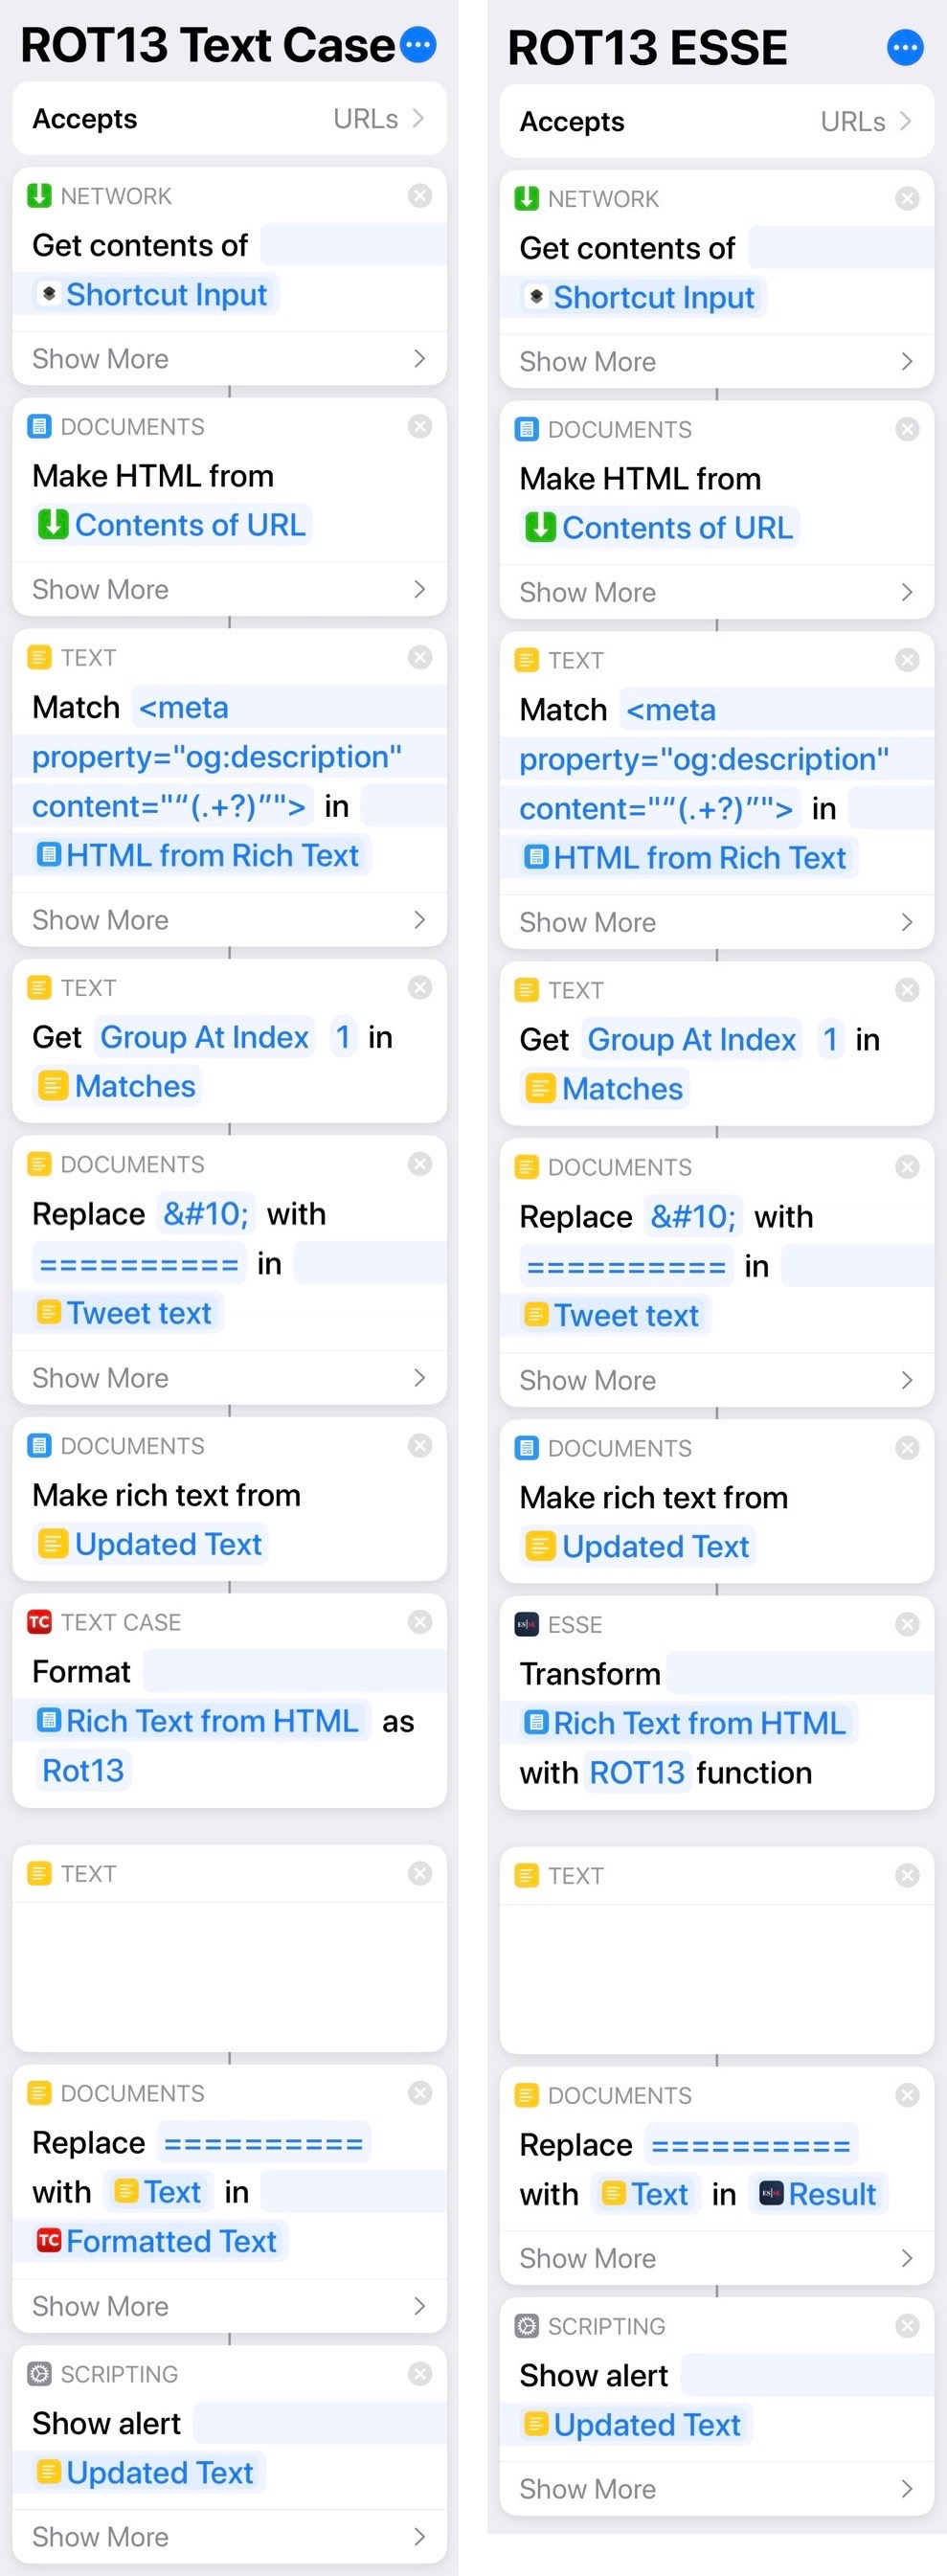Tap the Formatted Text variable token
The height and width of the screenshot is (2576, 947).
click(160, 2241)
